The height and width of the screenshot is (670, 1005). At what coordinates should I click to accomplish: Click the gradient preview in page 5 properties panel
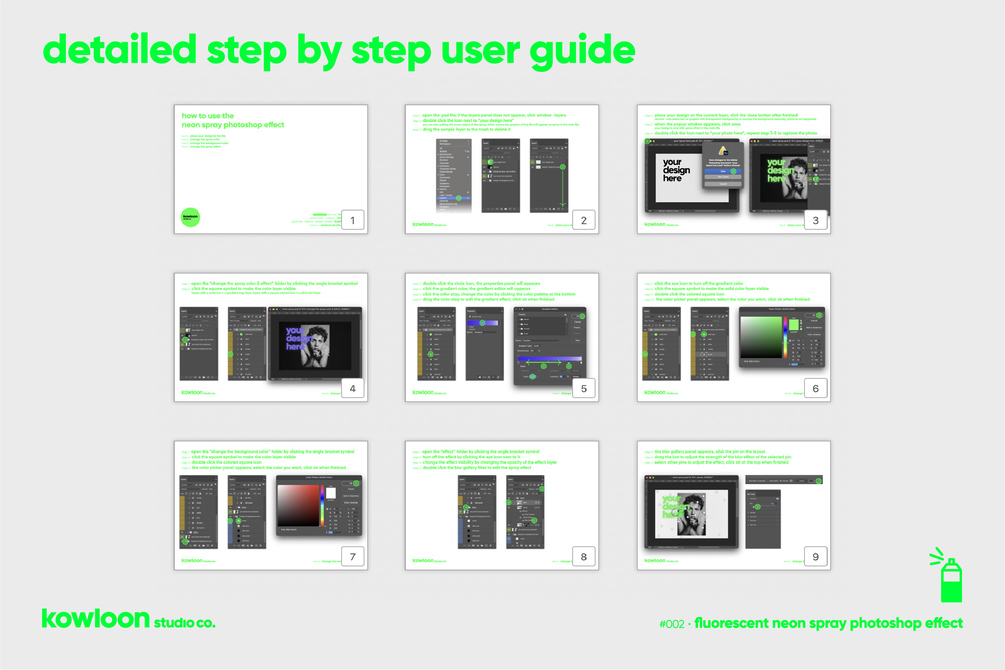pyautogui.click(x=484, y=323)
